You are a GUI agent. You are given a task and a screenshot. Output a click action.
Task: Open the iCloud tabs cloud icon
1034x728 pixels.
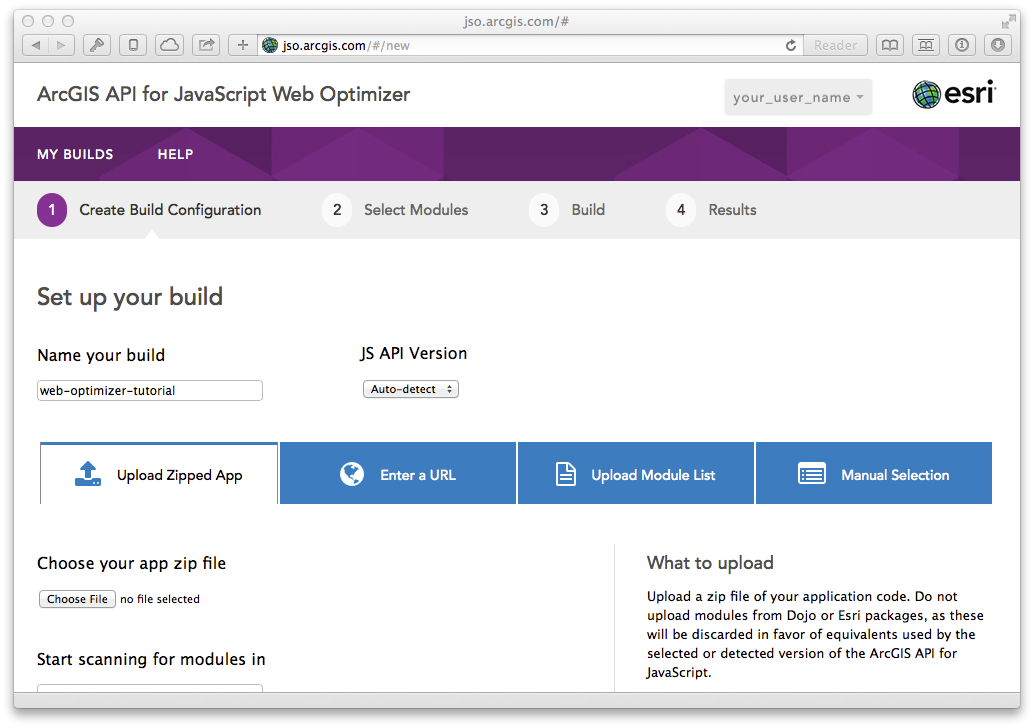(169, 46)
